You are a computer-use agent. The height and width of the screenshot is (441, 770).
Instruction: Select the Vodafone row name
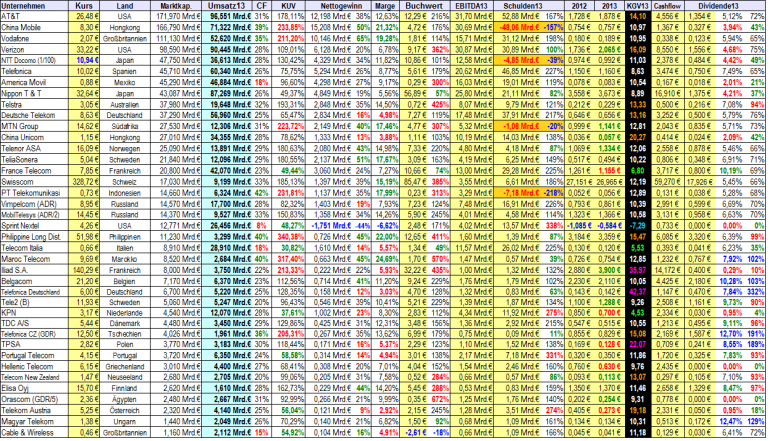34,38
